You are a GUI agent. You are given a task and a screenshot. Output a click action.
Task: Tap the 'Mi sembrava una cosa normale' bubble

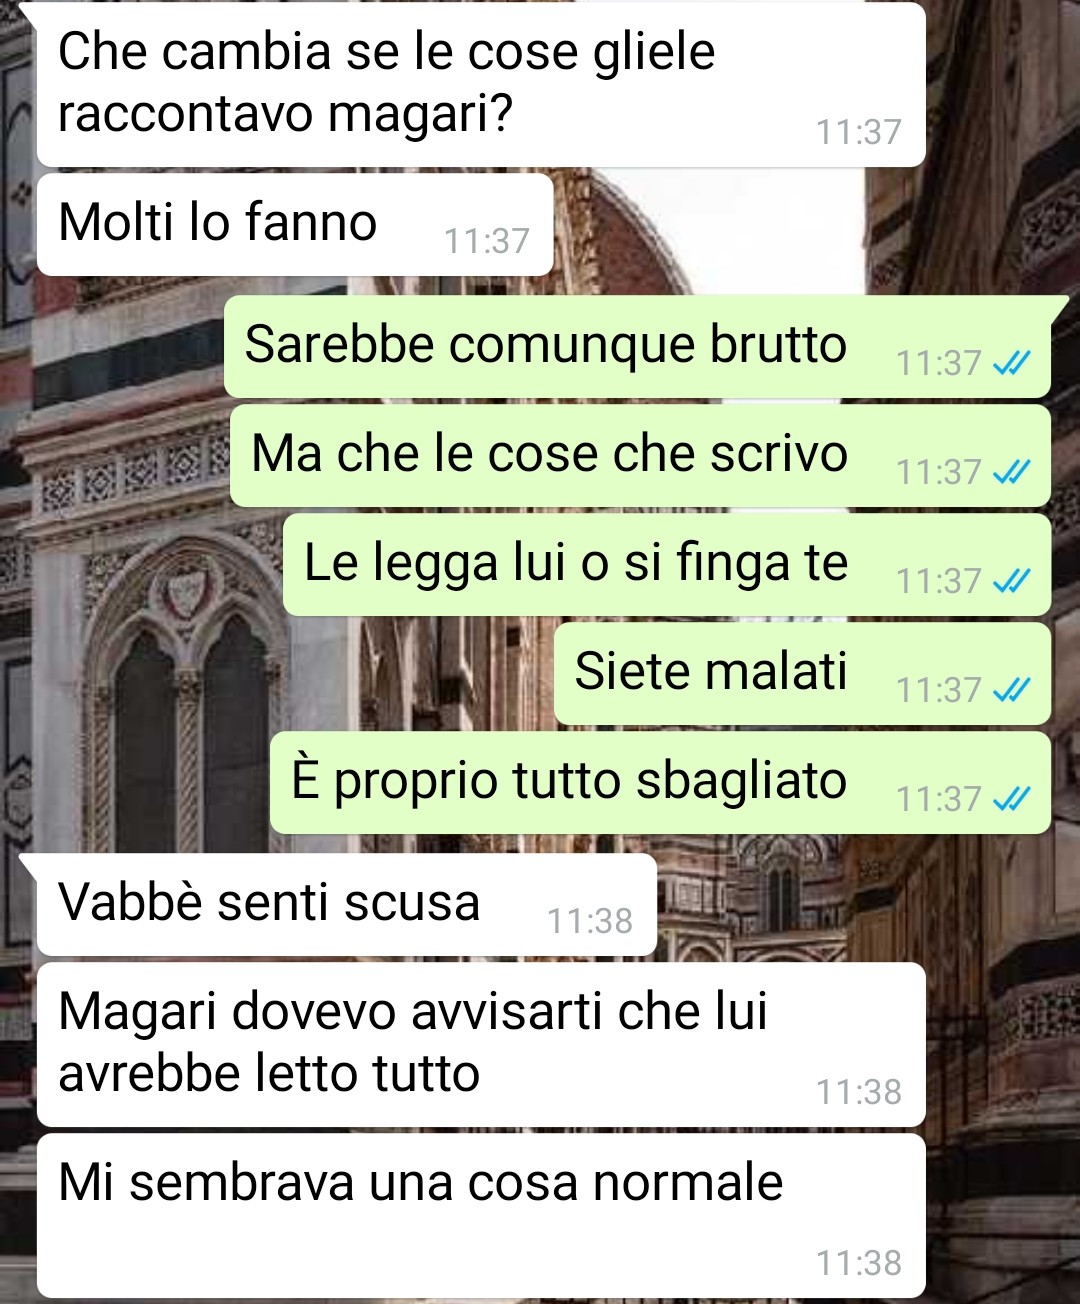pyautogui.click(x=481, y=1215)
